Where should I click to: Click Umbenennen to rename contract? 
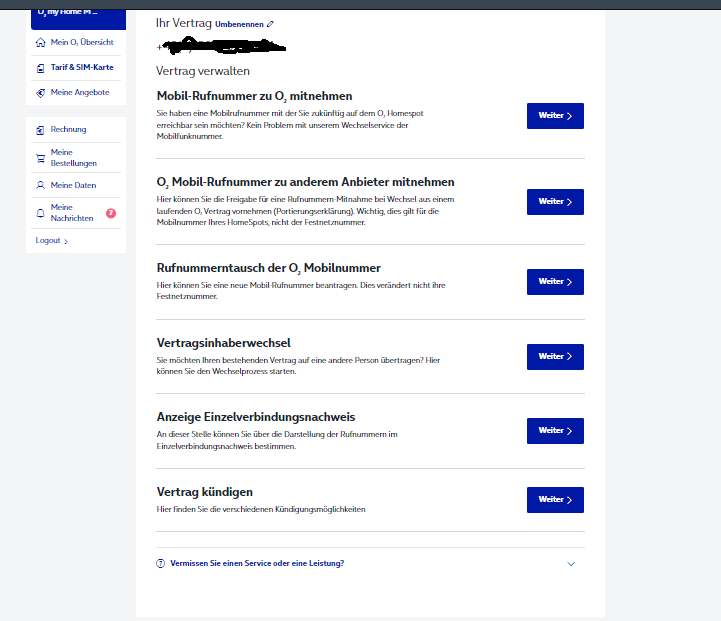pos(239,24)
